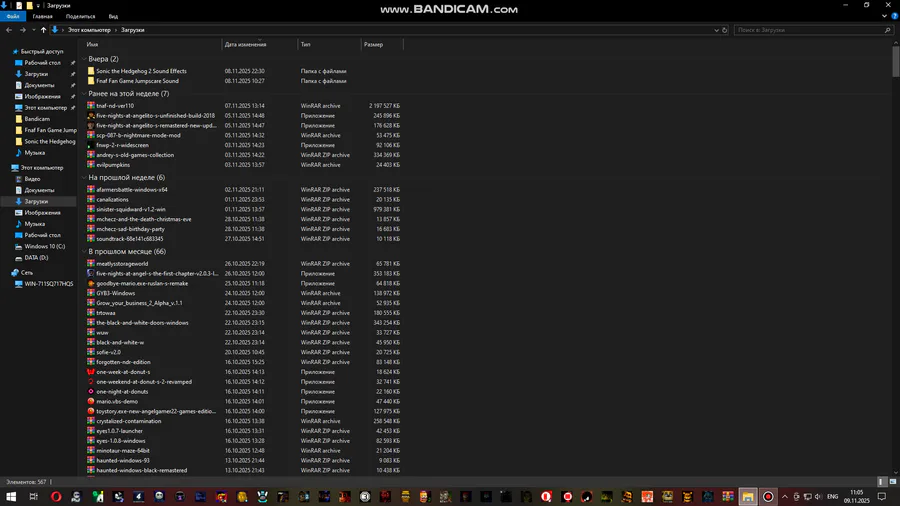Click the ENG input language indicator
This screenshot has width=900, height=506.
point(833,496)
